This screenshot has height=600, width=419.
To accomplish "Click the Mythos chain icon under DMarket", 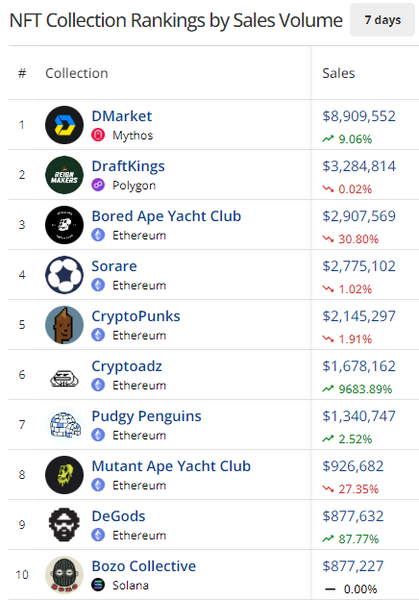I will point(98,135).
